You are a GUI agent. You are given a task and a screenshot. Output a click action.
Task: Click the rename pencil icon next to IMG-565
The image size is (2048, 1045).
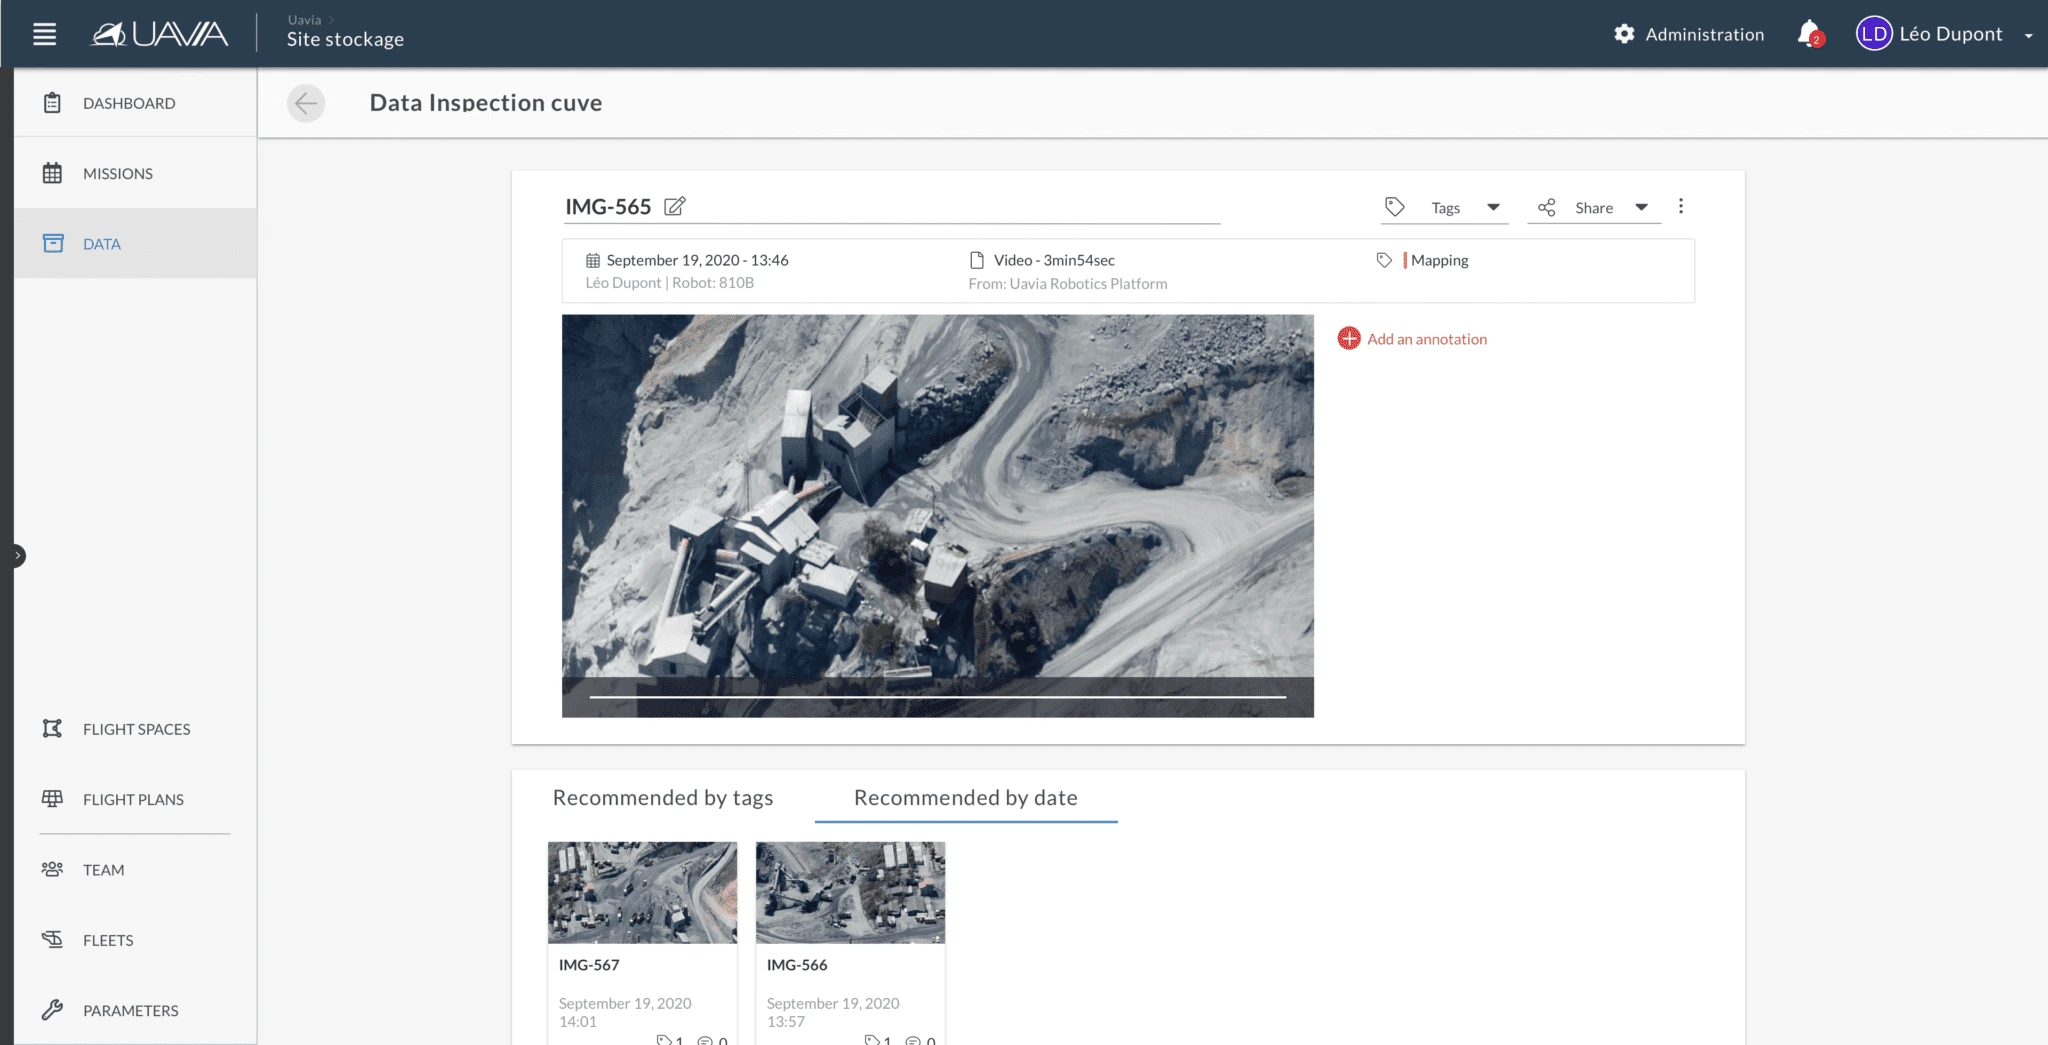675,206
